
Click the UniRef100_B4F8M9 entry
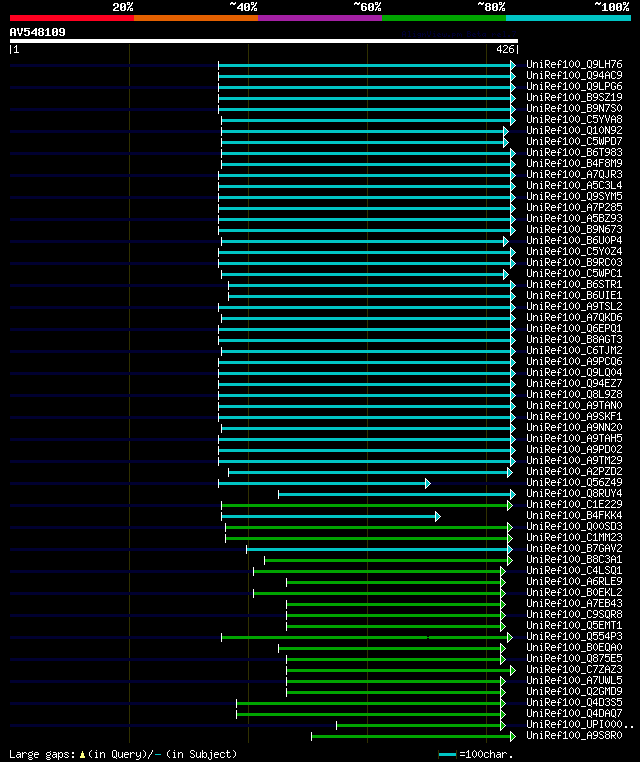tap(574, 163)
